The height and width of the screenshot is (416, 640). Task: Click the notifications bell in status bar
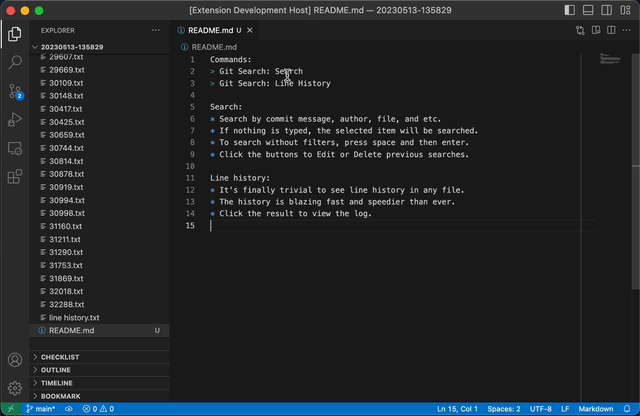pos(627,409)
